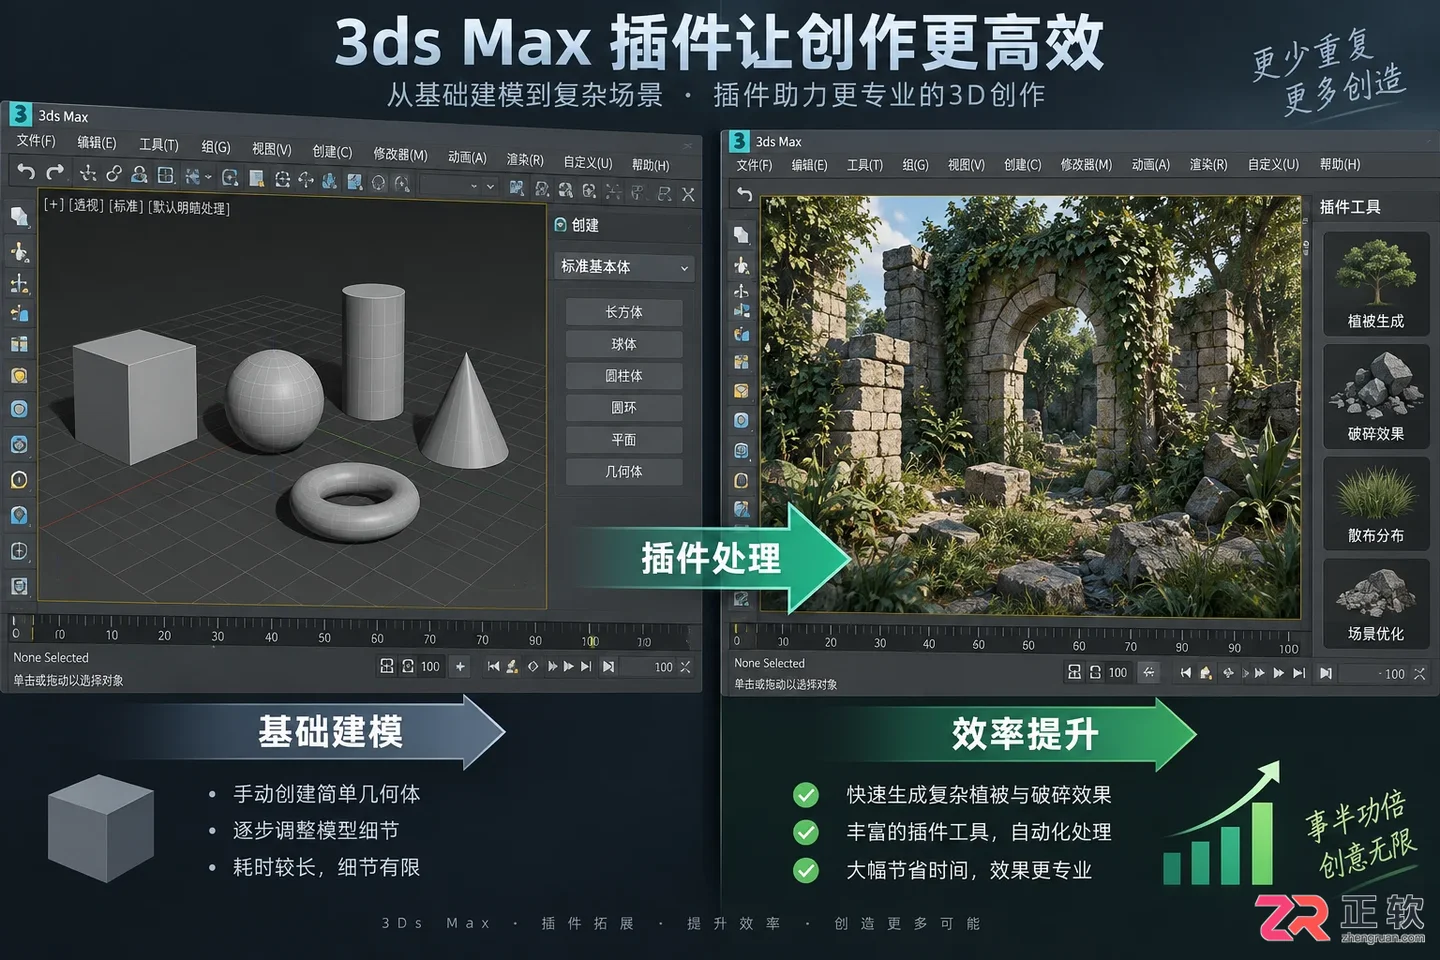Click the 圆柱体 button
The image size is (1440, 960).
(x=624, y=376)
